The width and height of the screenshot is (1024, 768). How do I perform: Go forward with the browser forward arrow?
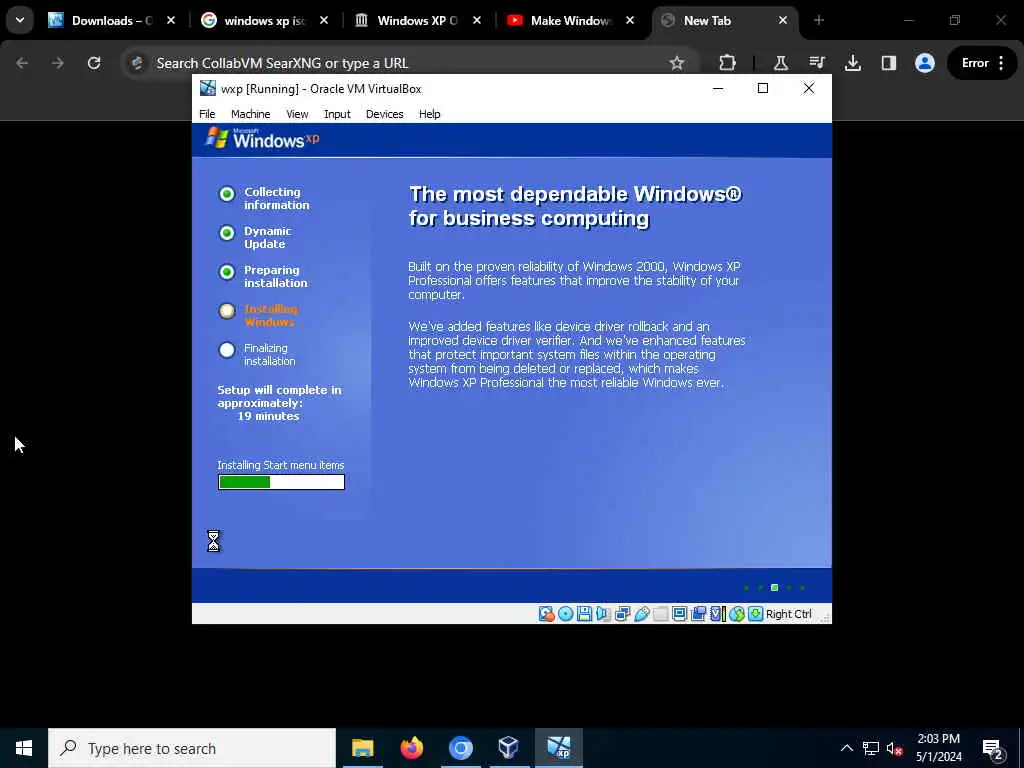pos(58,63)
